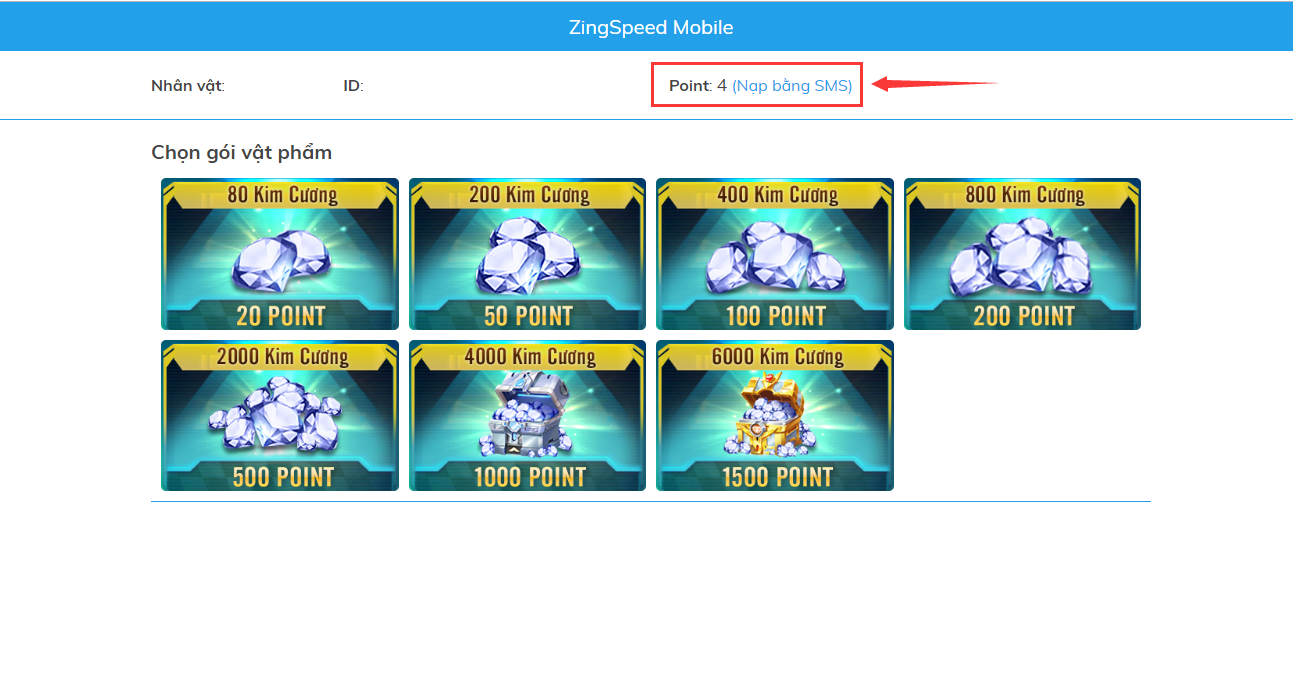Select the 80 Kim Cương 20 POINT package
The height and width of the screenshot is (688, 1293).
[280, 254]
